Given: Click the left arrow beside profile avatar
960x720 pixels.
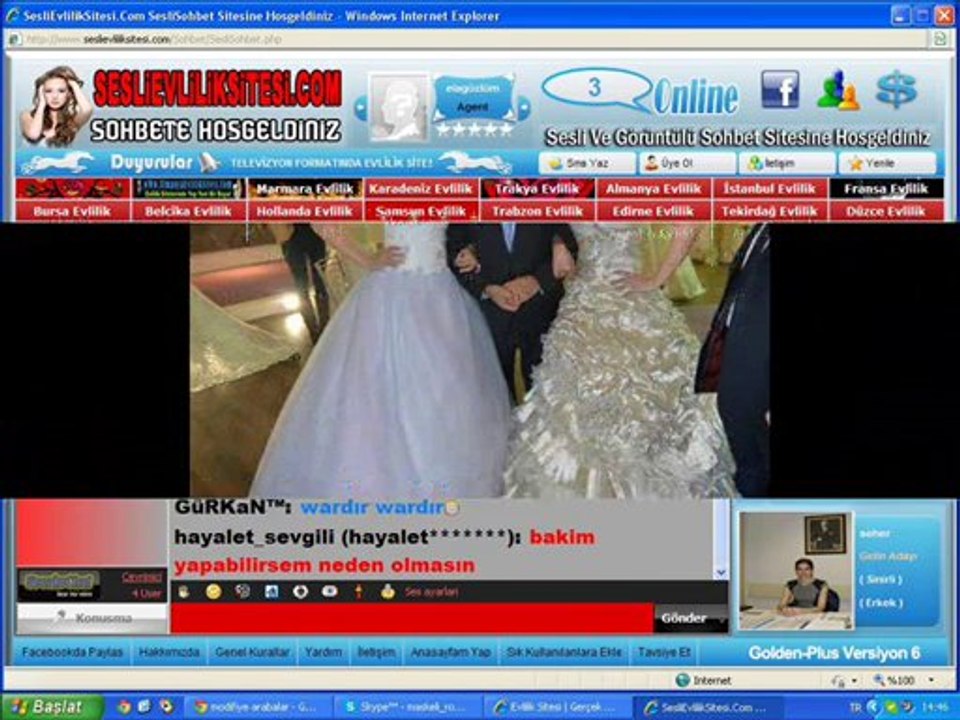Looking at the screenshot, I should [x=360, y=108].
